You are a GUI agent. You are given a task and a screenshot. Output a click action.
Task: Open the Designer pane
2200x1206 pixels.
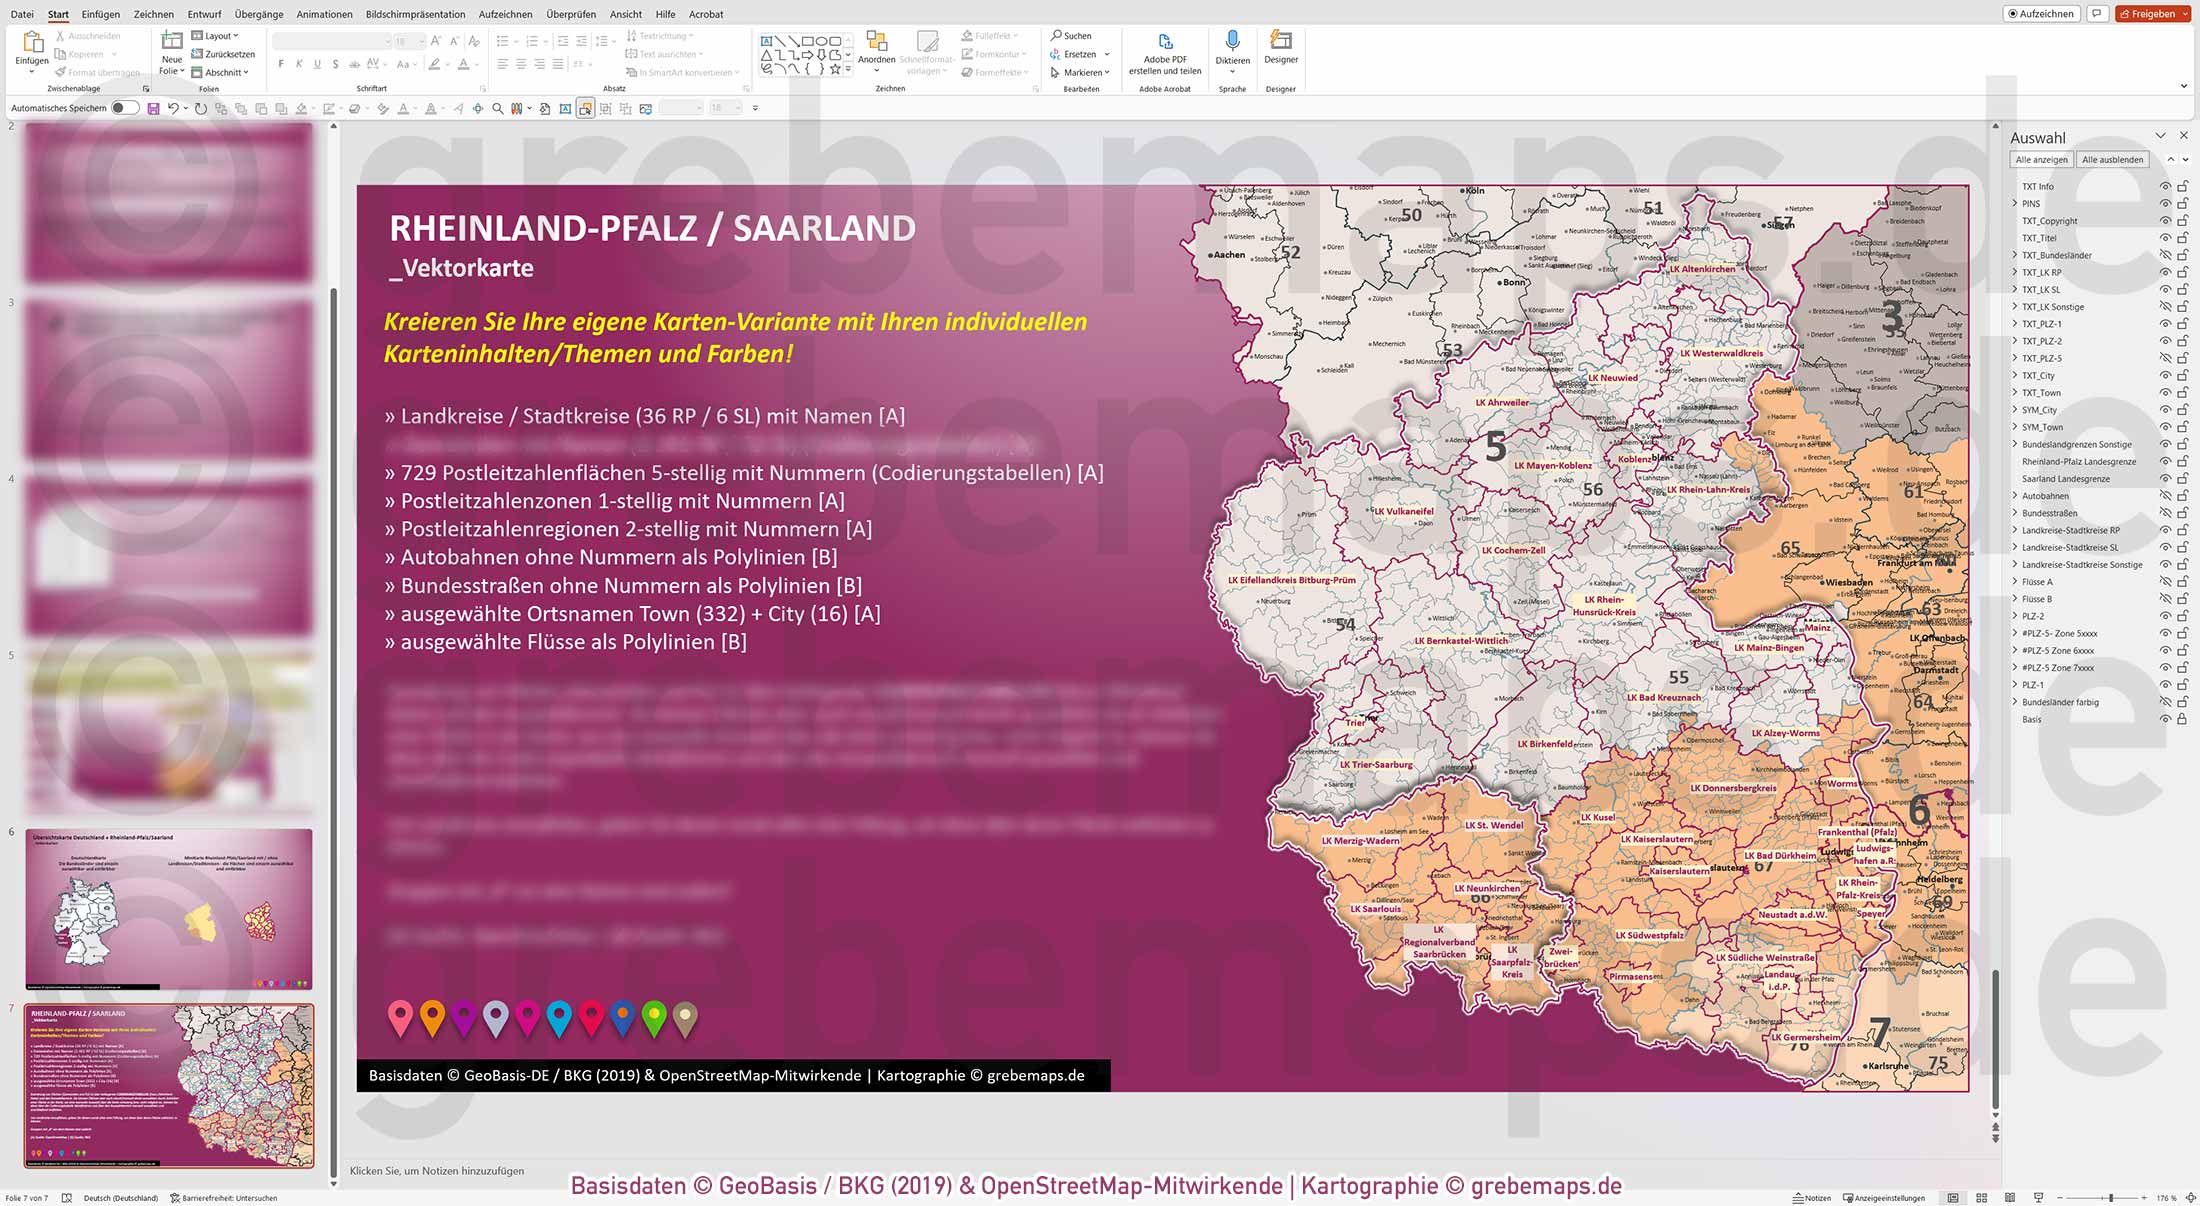coord(1280,45)
